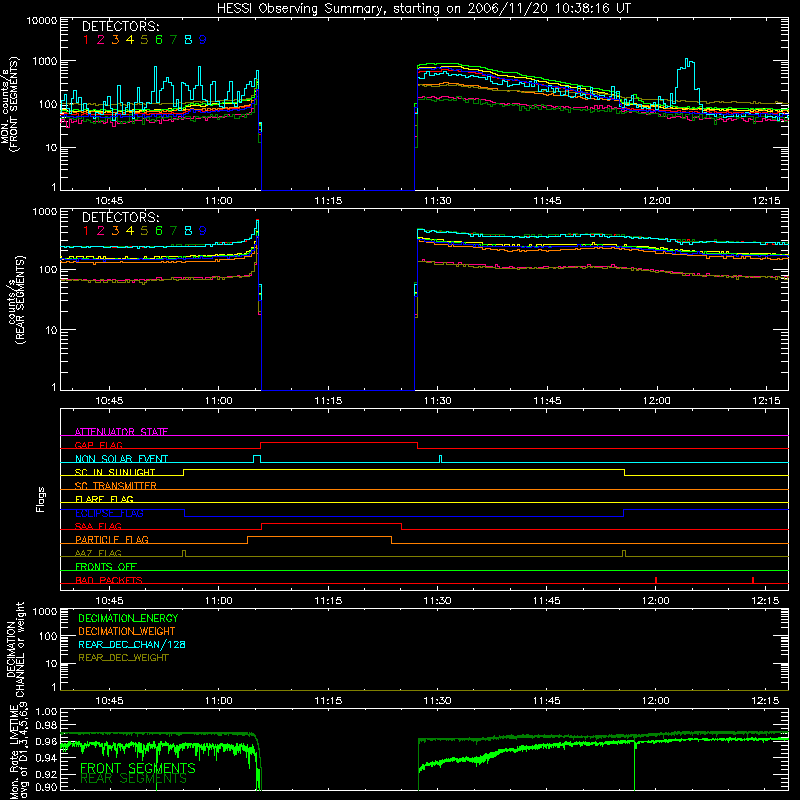Click magenta detector 2 in rear segments legend
Image resolution: width=800 pixels, height=800 pixels.
(101, 231)
